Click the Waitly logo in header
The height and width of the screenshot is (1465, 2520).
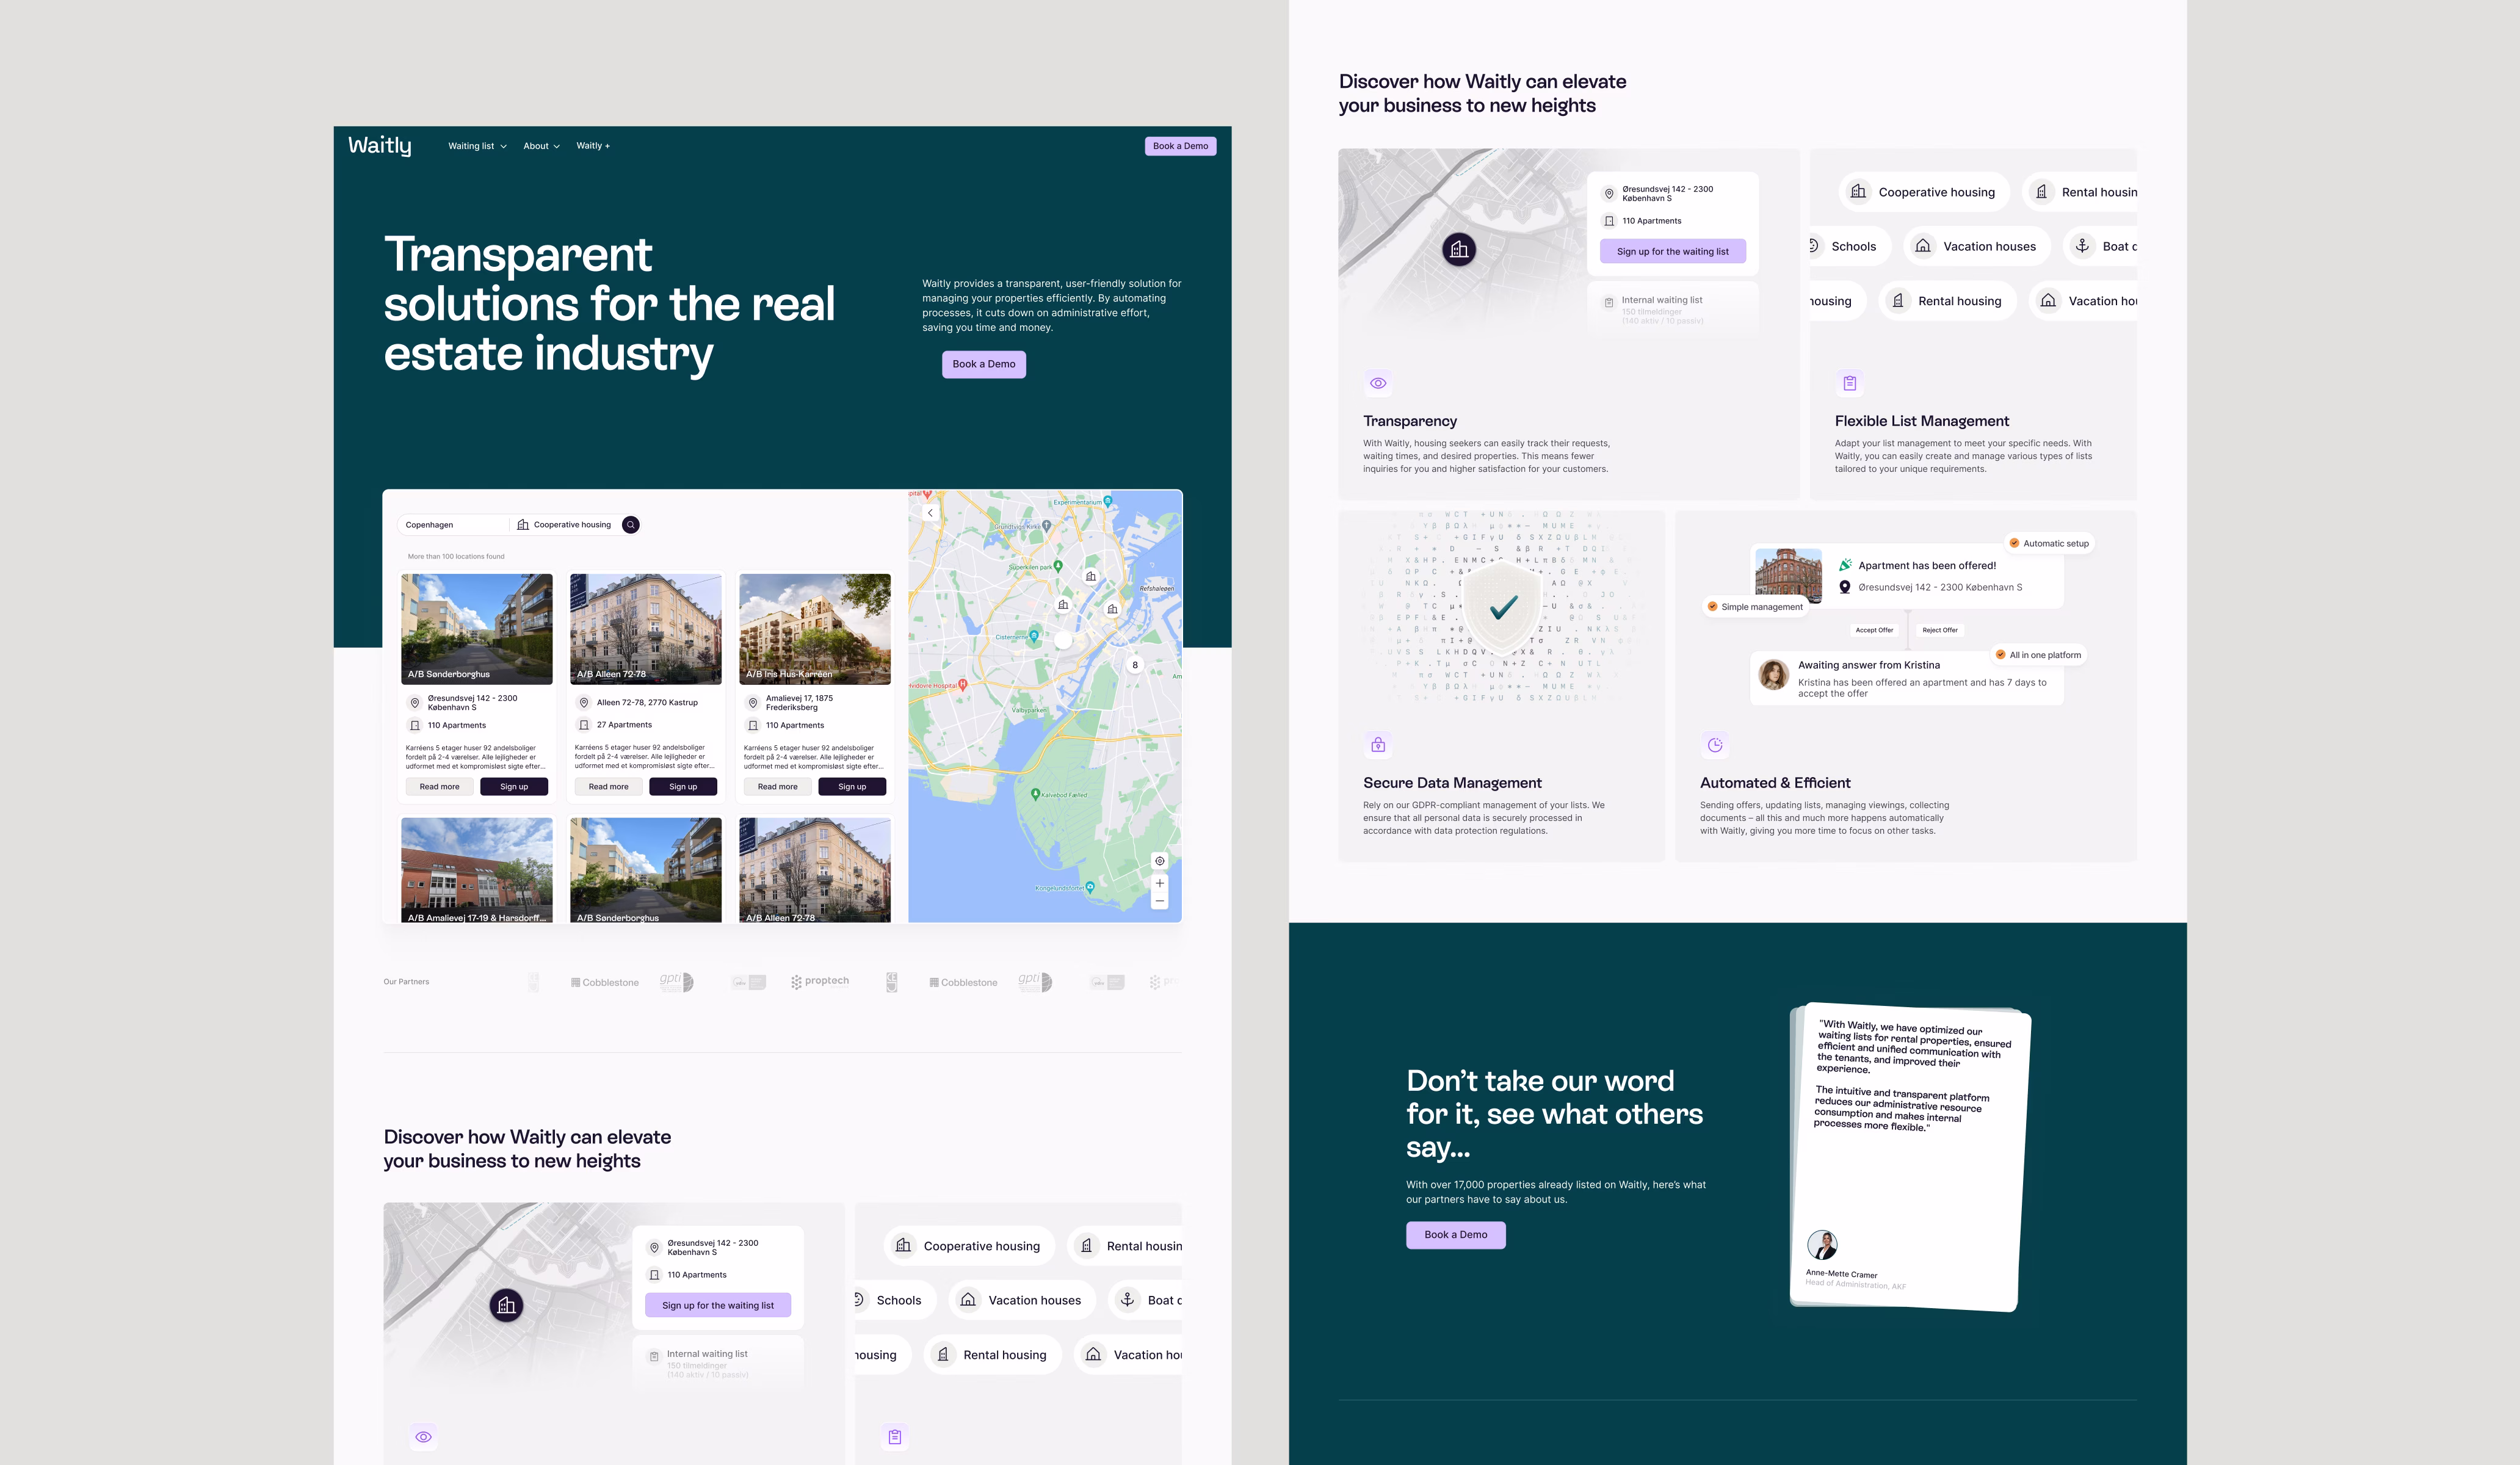point(380,146)
